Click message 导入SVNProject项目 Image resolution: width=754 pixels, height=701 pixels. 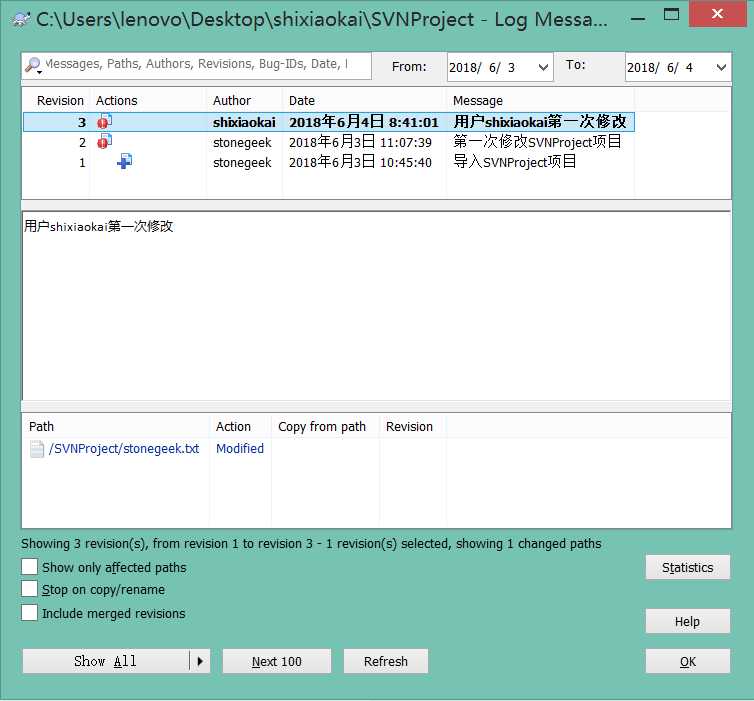pos(515,162)
